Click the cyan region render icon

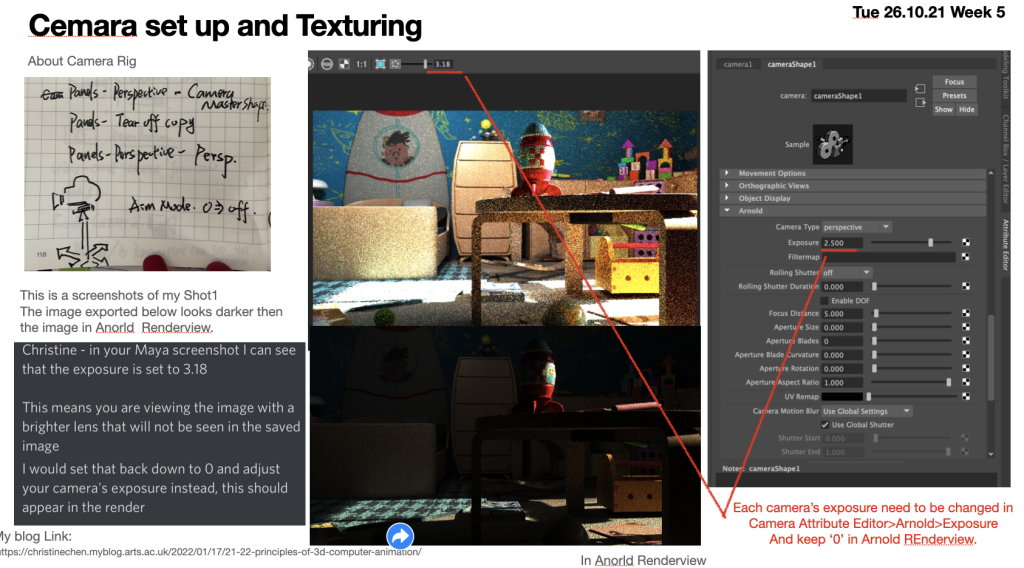[380, 64]
